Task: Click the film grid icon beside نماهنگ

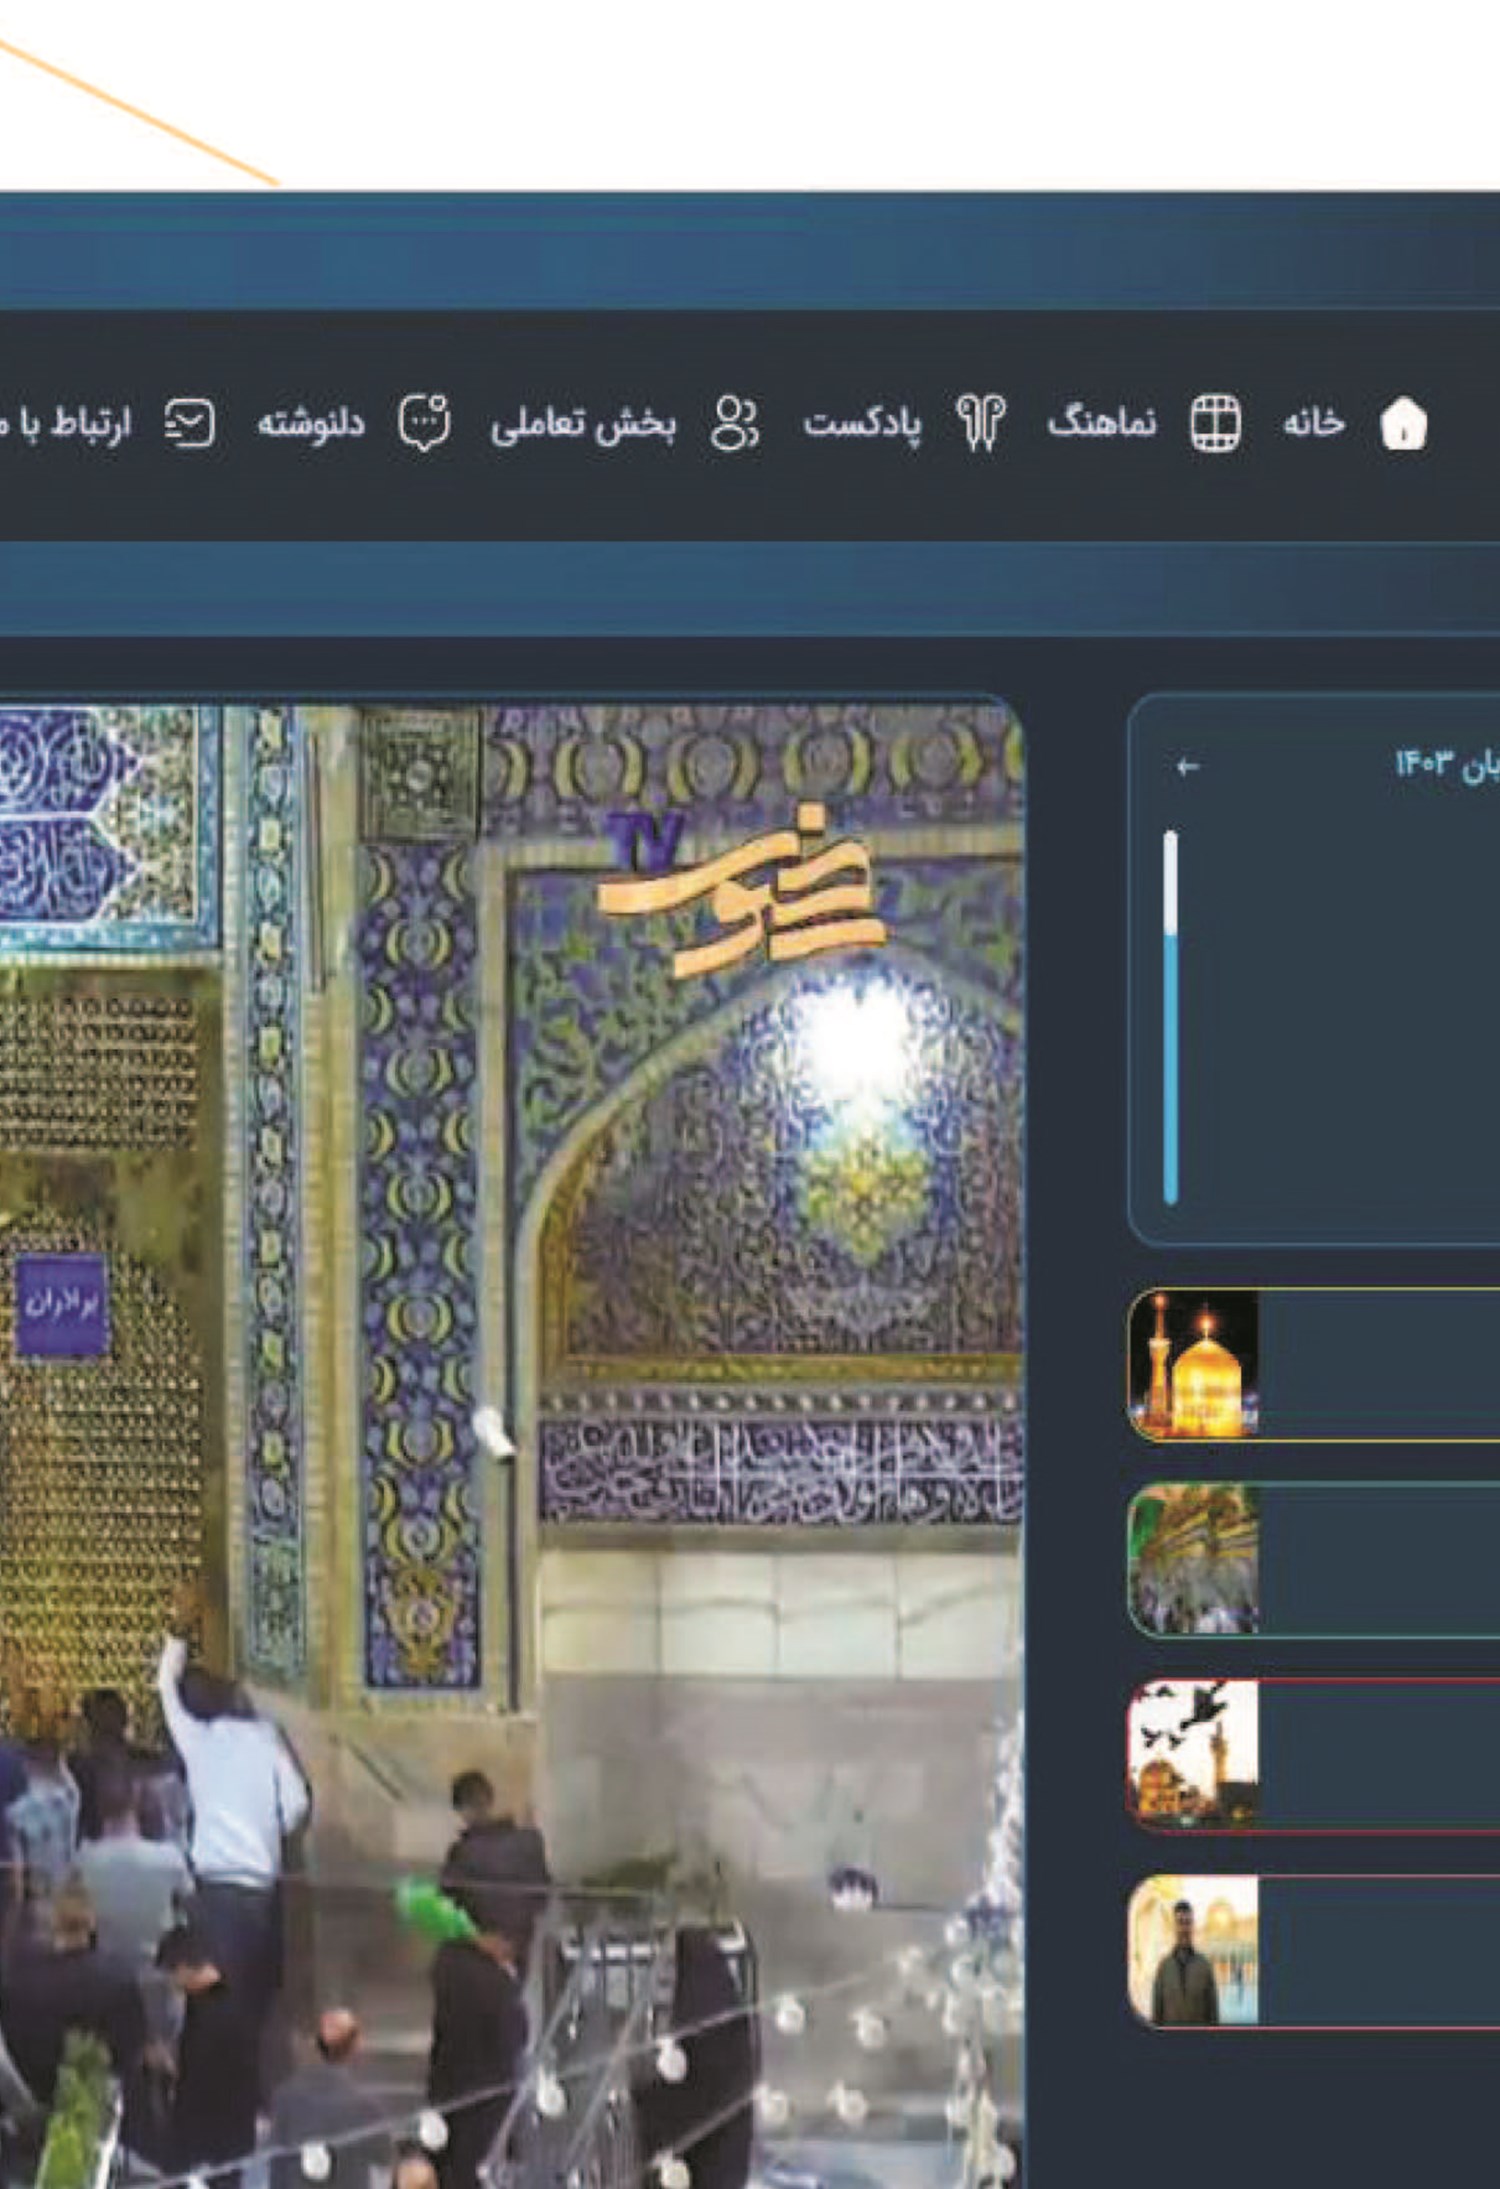Action: (1215, 424)
